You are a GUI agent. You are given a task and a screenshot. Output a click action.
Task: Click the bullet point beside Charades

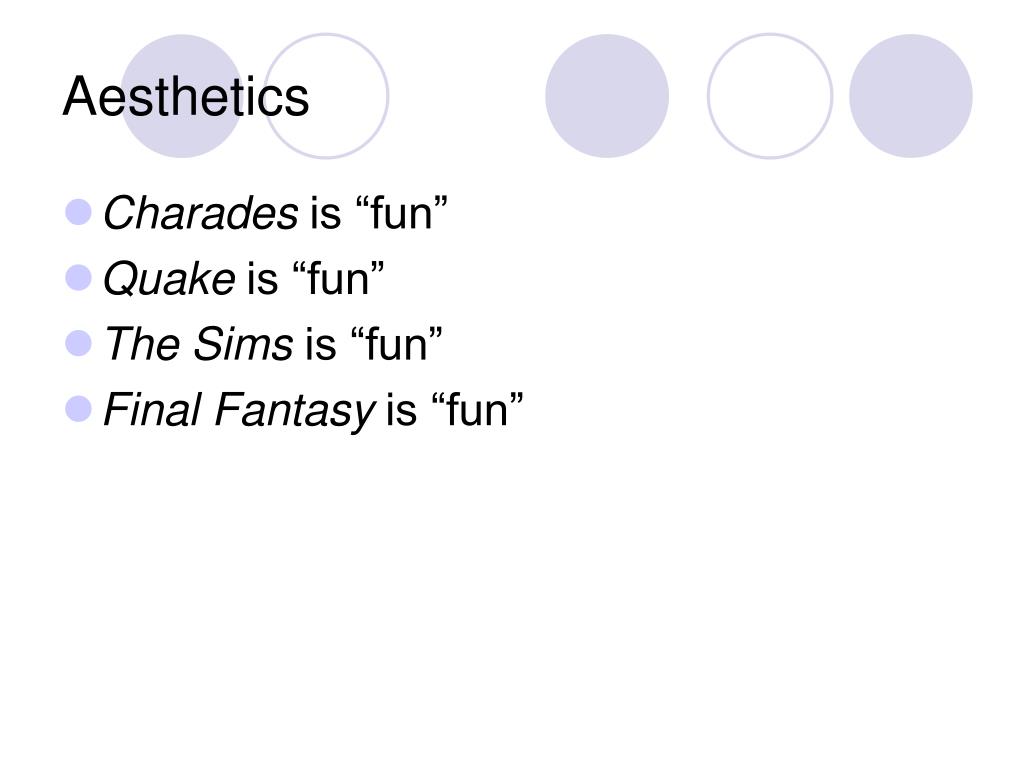click(78, 211)
